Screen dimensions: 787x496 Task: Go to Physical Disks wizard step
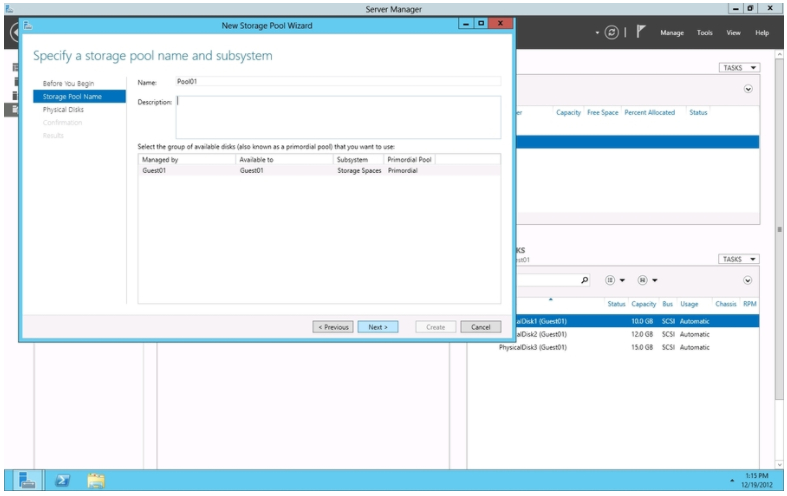(x=63, y=109)
